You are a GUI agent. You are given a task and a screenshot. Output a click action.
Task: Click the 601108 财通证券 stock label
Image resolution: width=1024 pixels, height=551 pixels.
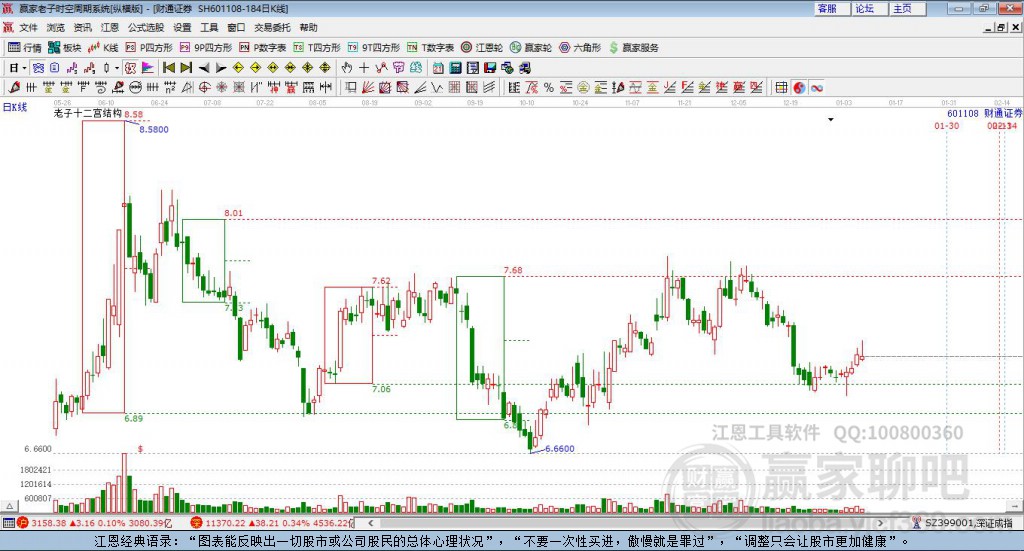(984, 114)
